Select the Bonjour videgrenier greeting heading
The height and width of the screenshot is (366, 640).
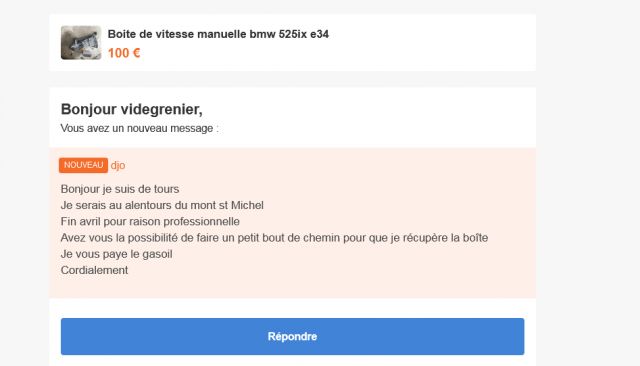point(131,109)
